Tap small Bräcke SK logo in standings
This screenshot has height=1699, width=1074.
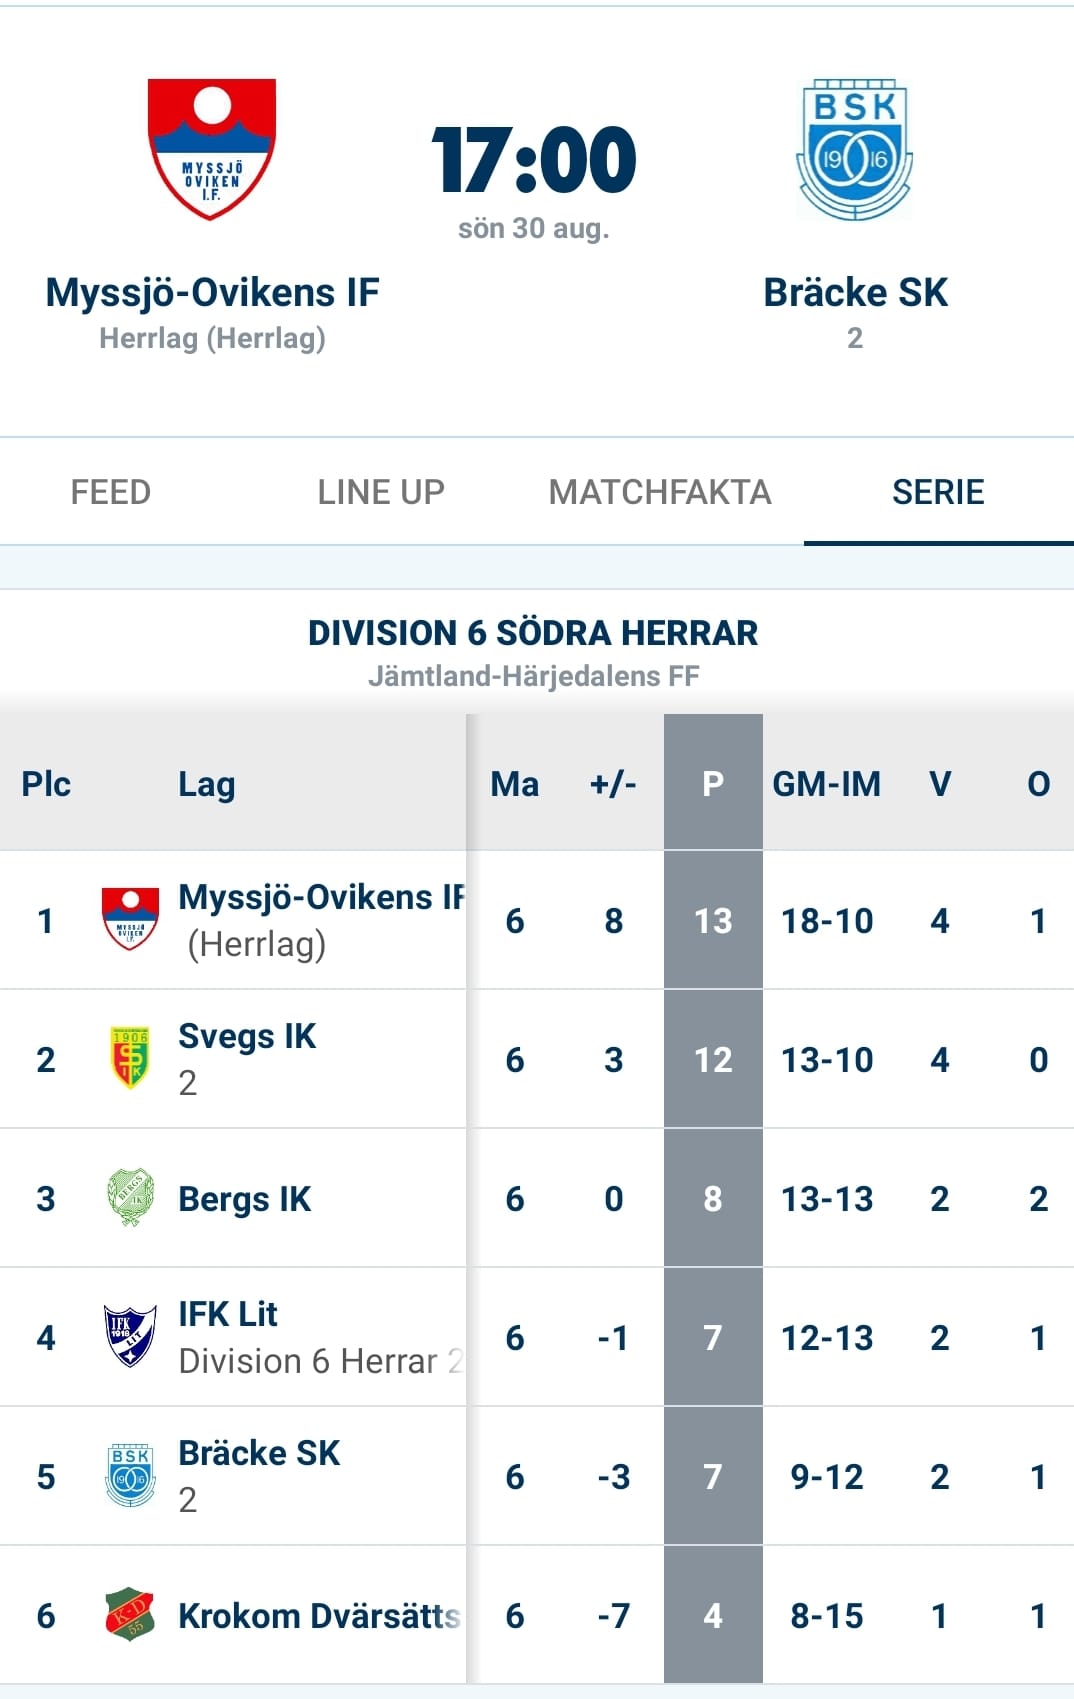coord(130,1475)
